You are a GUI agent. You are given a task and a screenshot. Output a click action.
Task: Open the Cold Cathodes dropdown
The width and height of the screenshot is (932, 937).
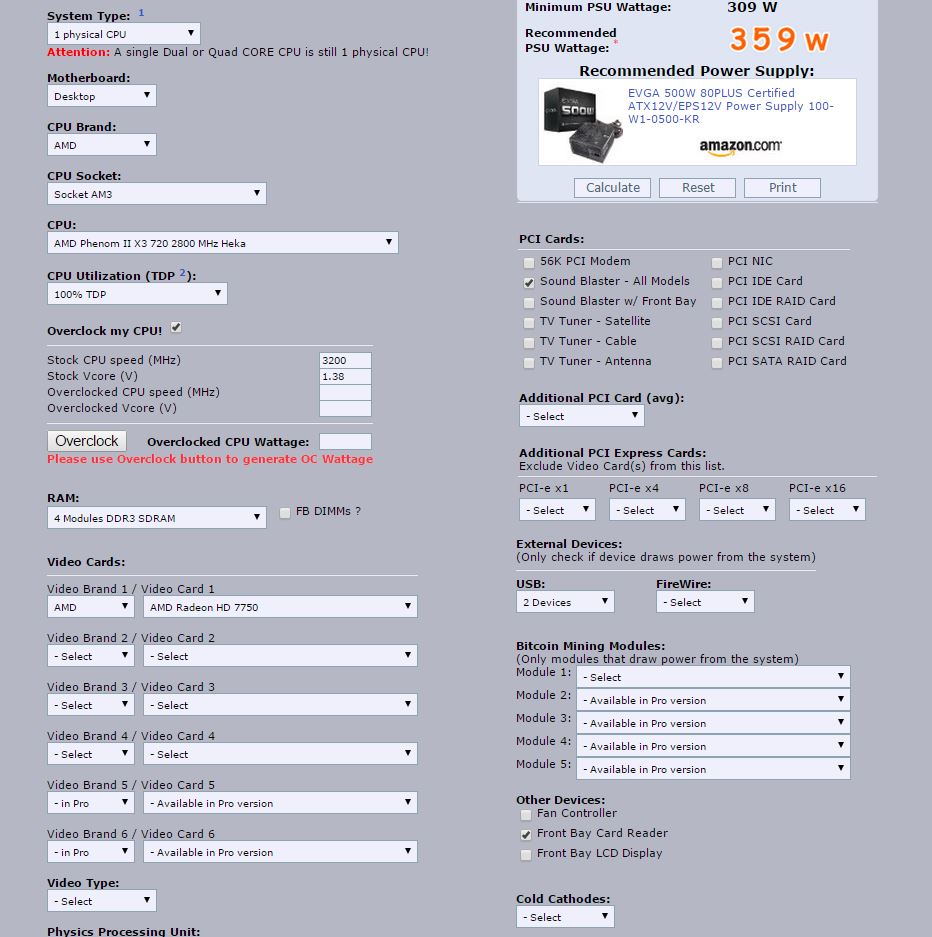(x=565, y=917)
